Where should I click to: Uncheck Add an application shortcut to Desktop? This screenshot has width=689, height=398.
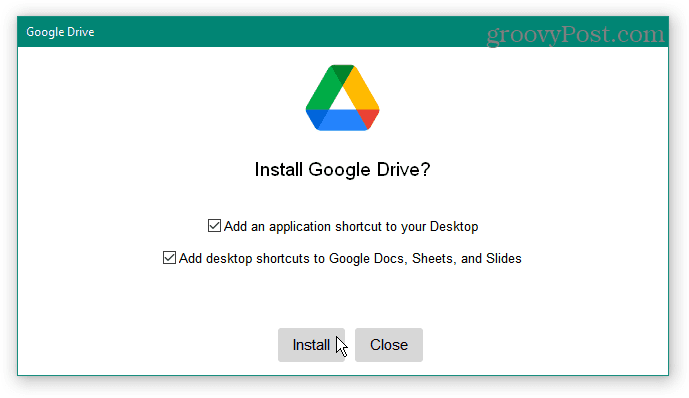[x=214, y=226]
